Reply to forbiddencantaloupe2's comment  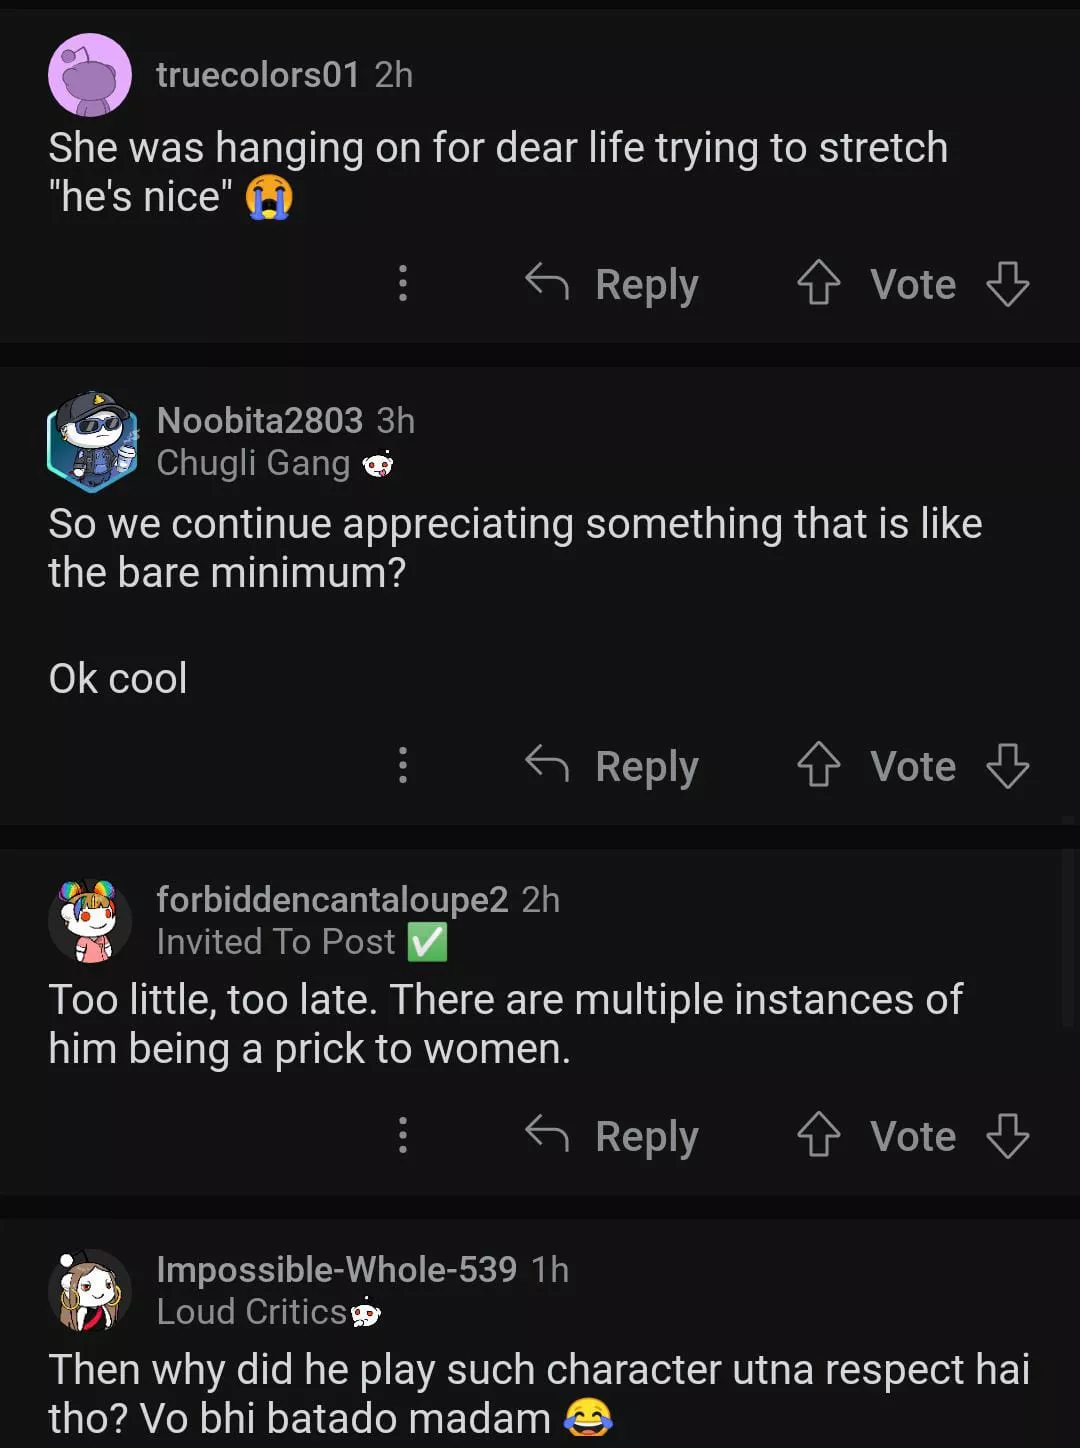(613, 1136)
